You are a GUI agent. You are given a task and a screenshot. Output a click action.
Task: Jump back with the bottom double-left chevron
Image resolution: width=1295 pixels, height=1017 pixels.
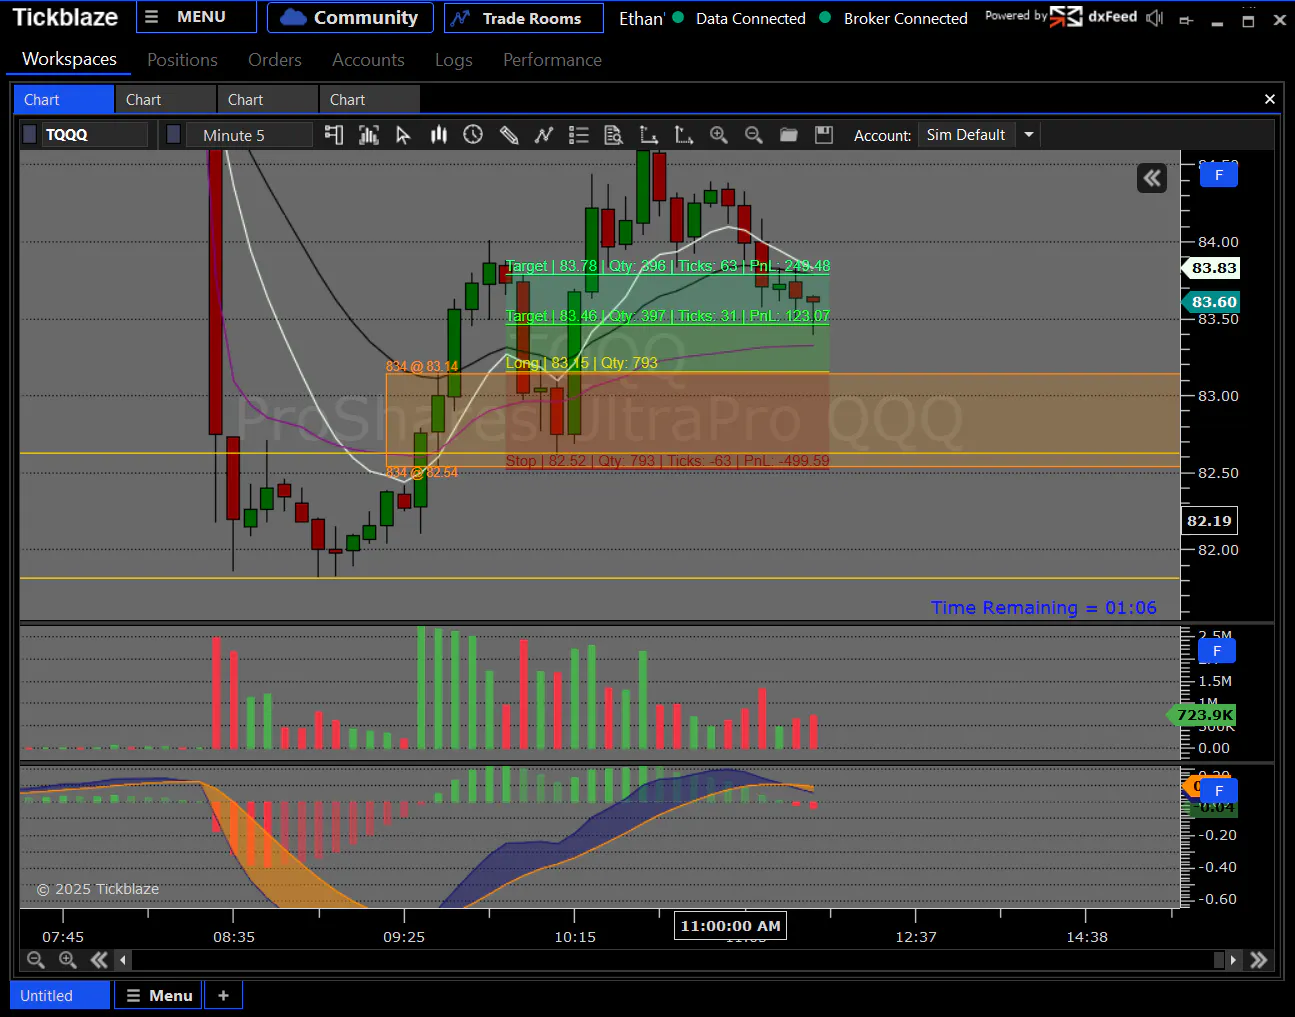(98, 960)
